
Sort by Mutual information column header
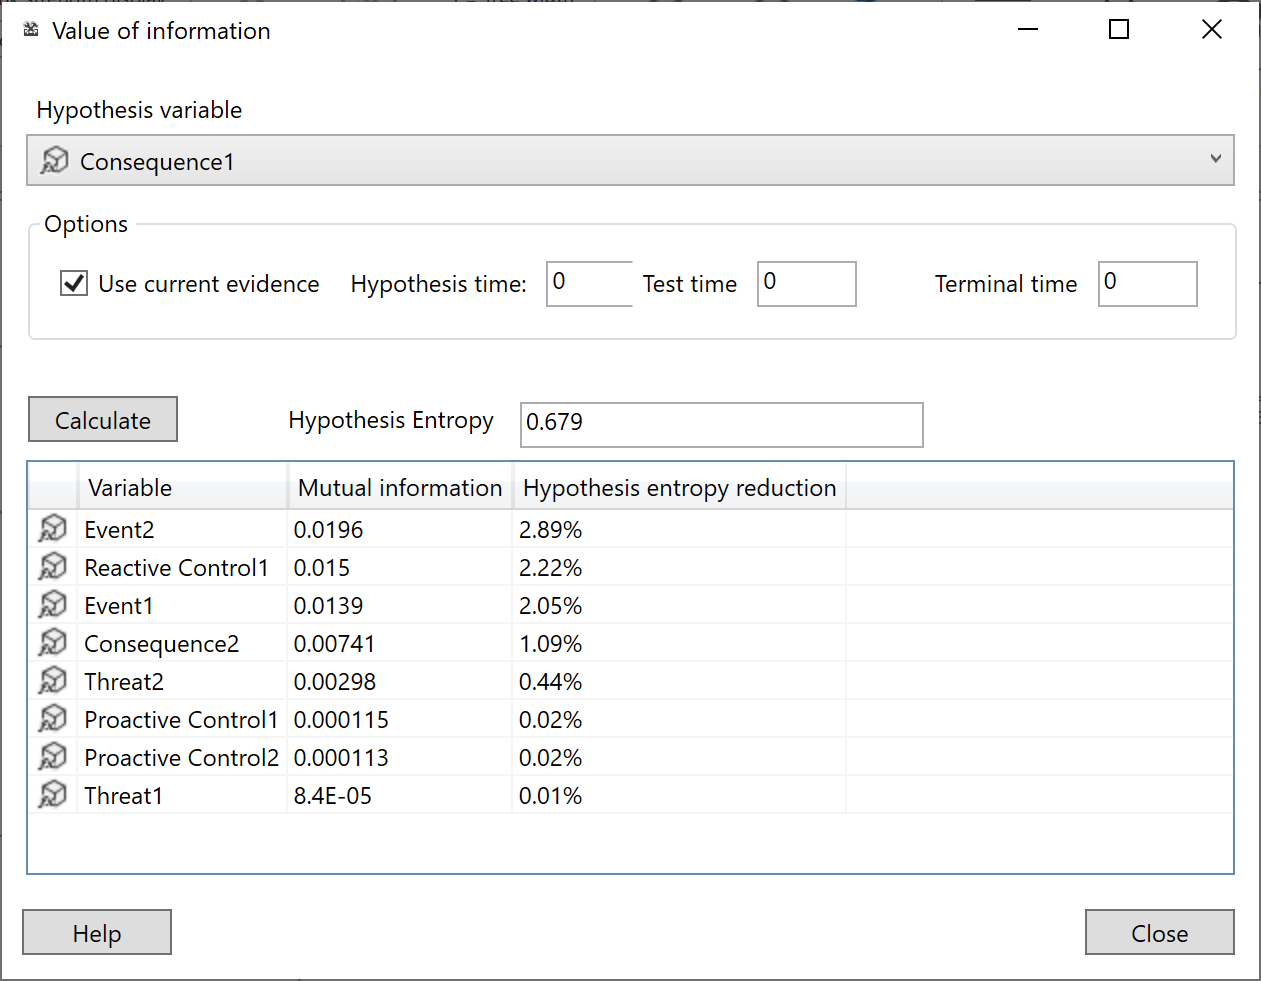[399, 488]
